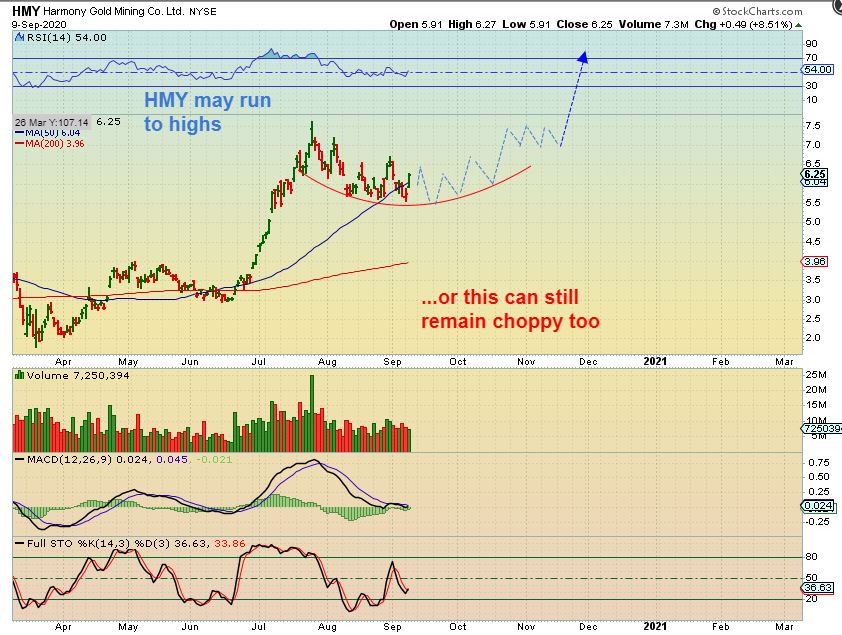Click the Chg +0.49 (+8.51%) value
The image size is (842, 635).
[x=743, y=25]
